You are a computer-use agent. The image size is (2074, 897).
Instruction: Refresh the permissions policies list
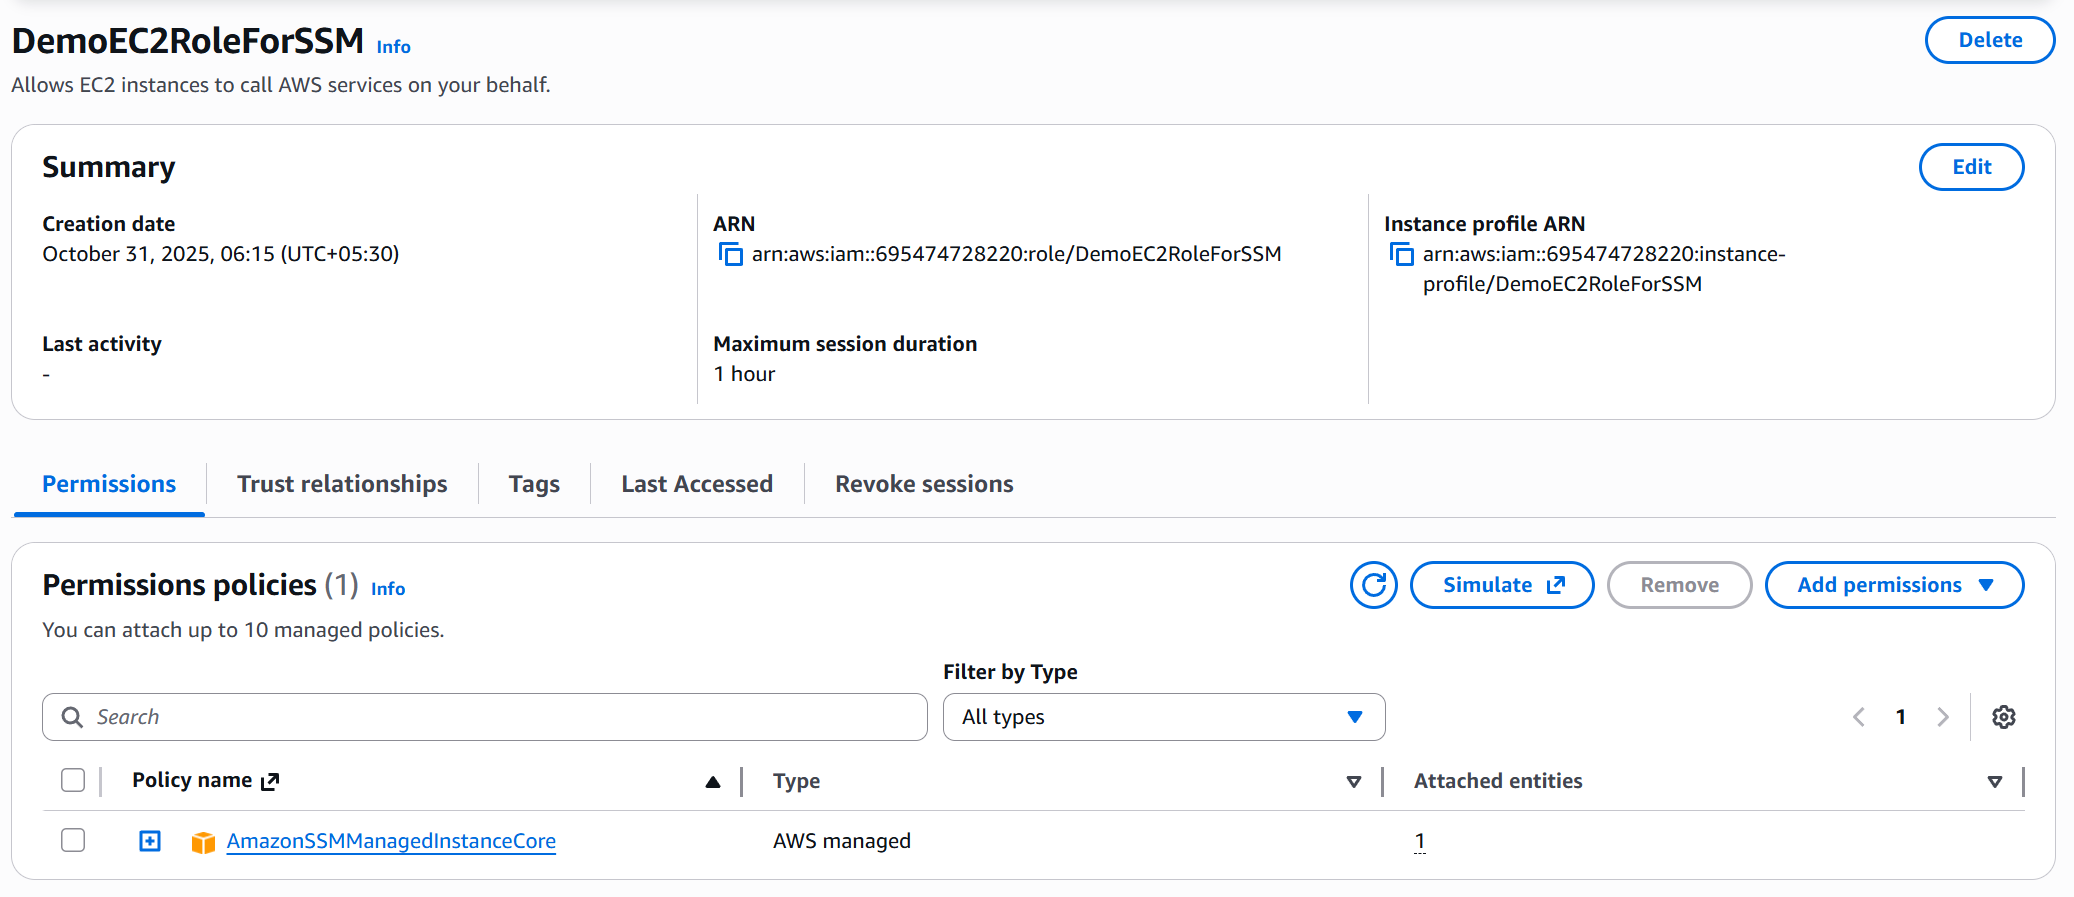click(1373, 585)
